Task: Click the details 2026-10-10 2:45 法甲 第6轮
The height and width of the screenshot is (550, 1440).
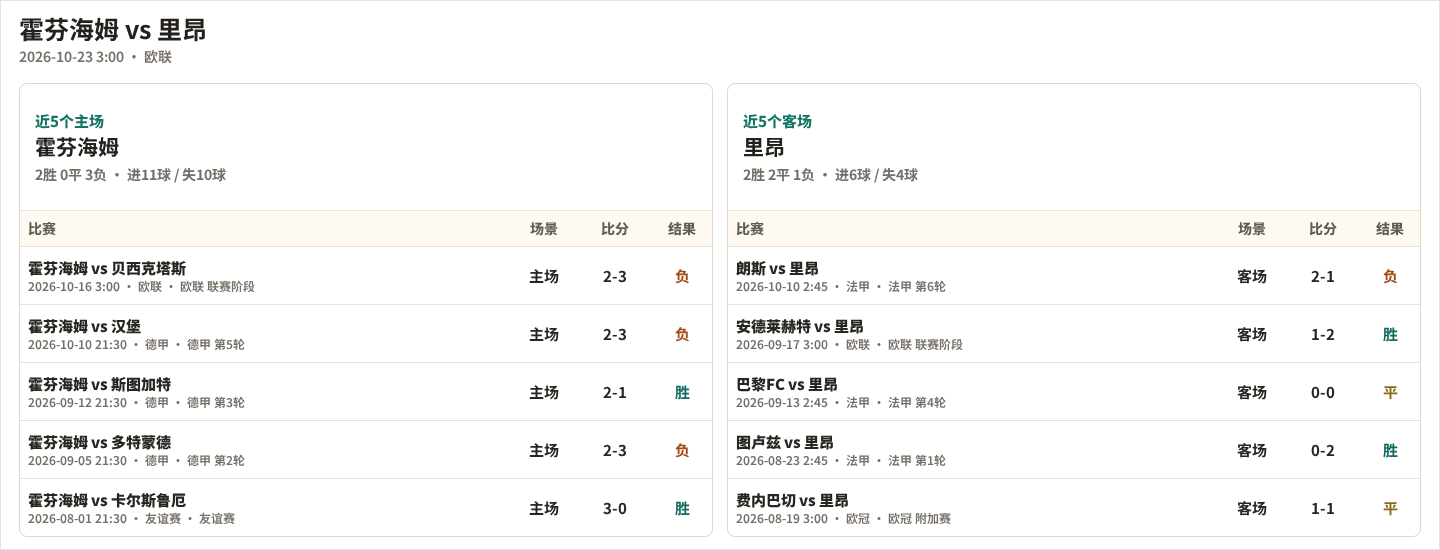Action: [841, 287]
